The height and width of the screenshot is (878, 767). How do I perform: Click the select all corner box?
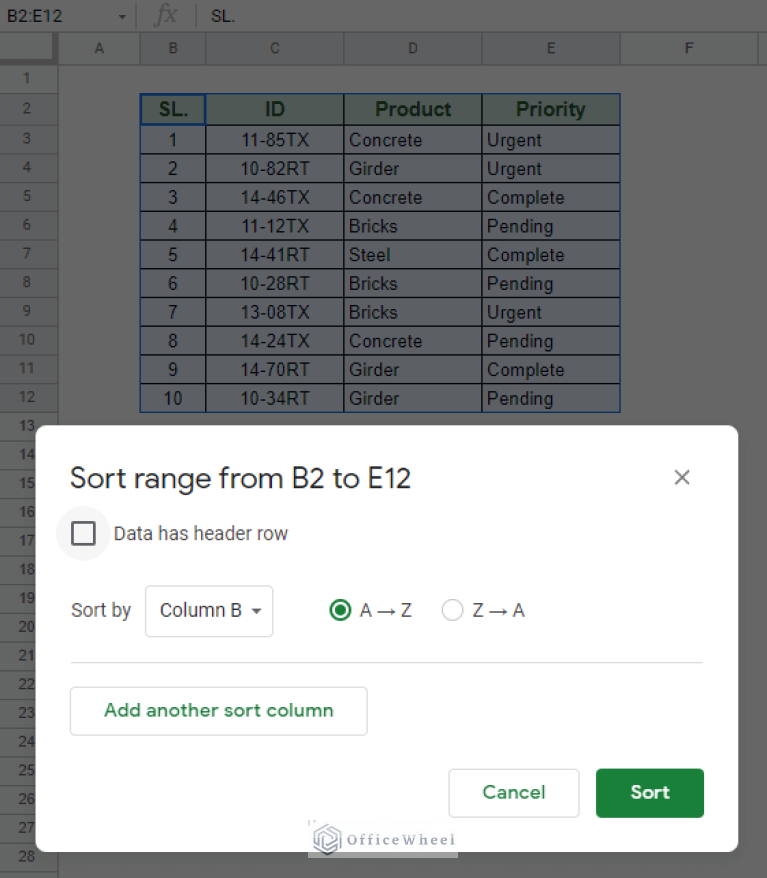pyautogui.click(x=28, y=48)
